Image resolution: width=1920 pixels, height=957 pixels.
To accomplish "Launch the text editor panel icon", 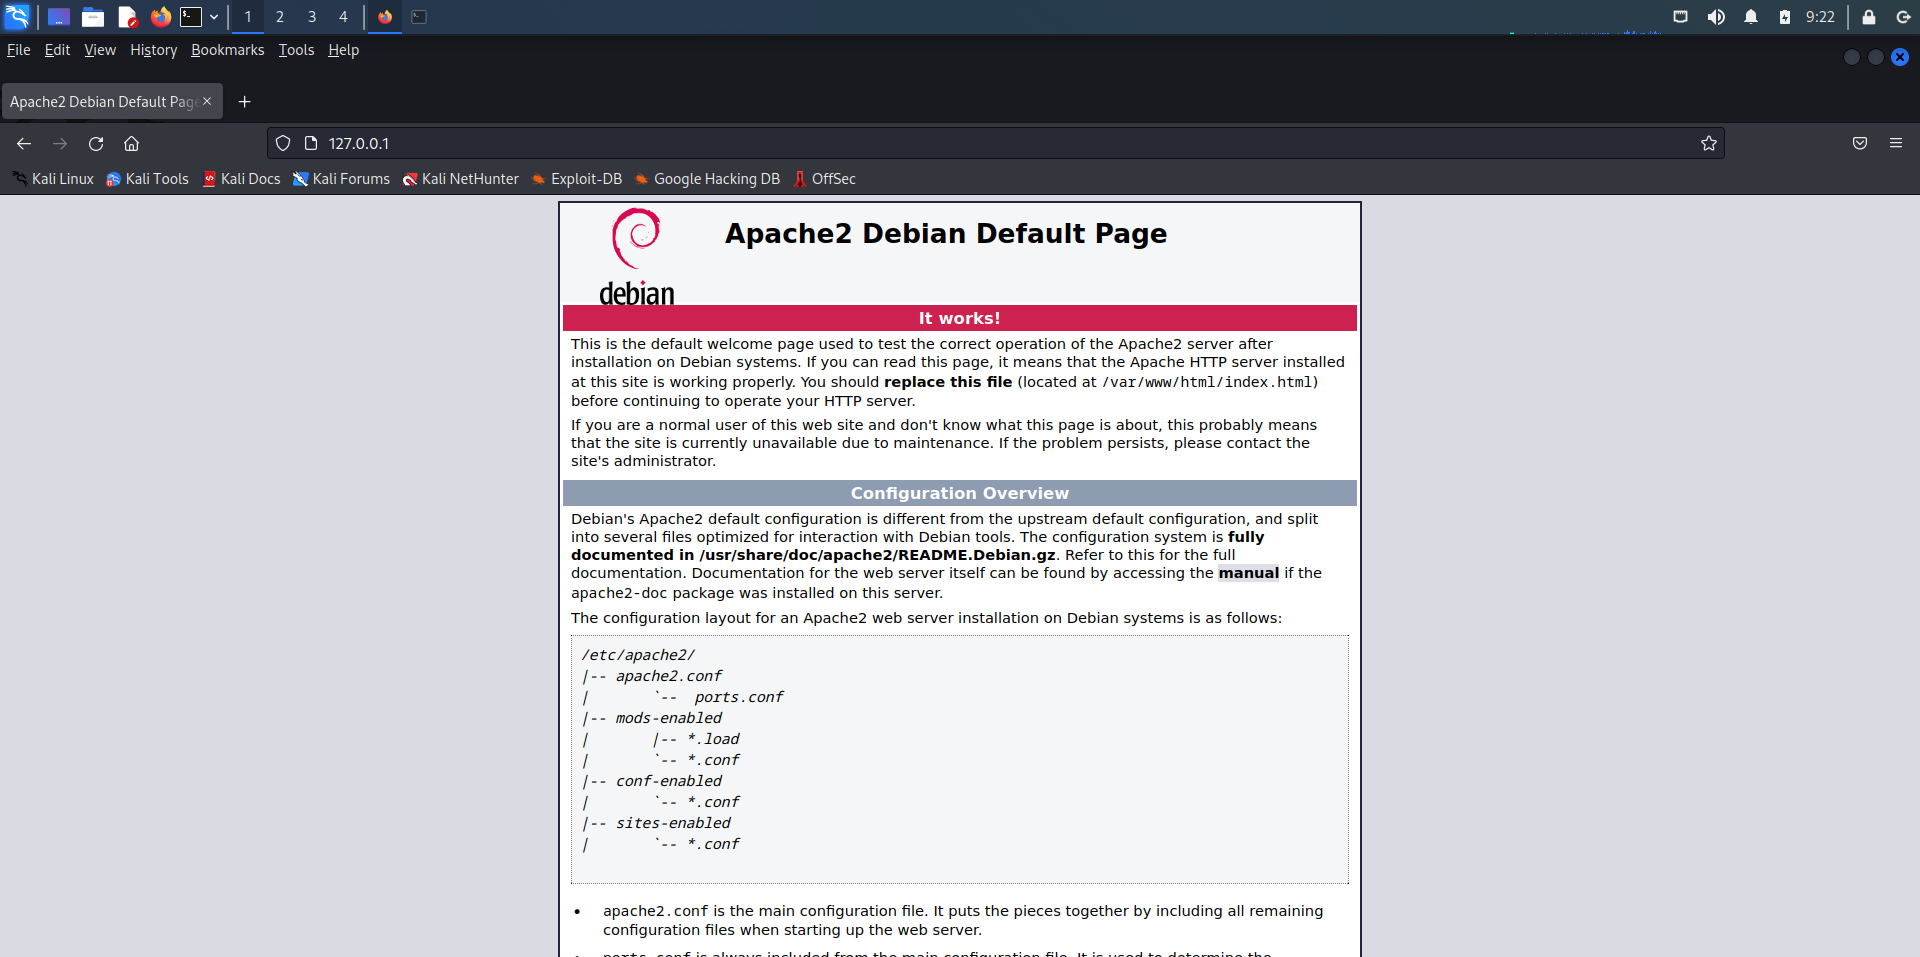I will (127, 17).
